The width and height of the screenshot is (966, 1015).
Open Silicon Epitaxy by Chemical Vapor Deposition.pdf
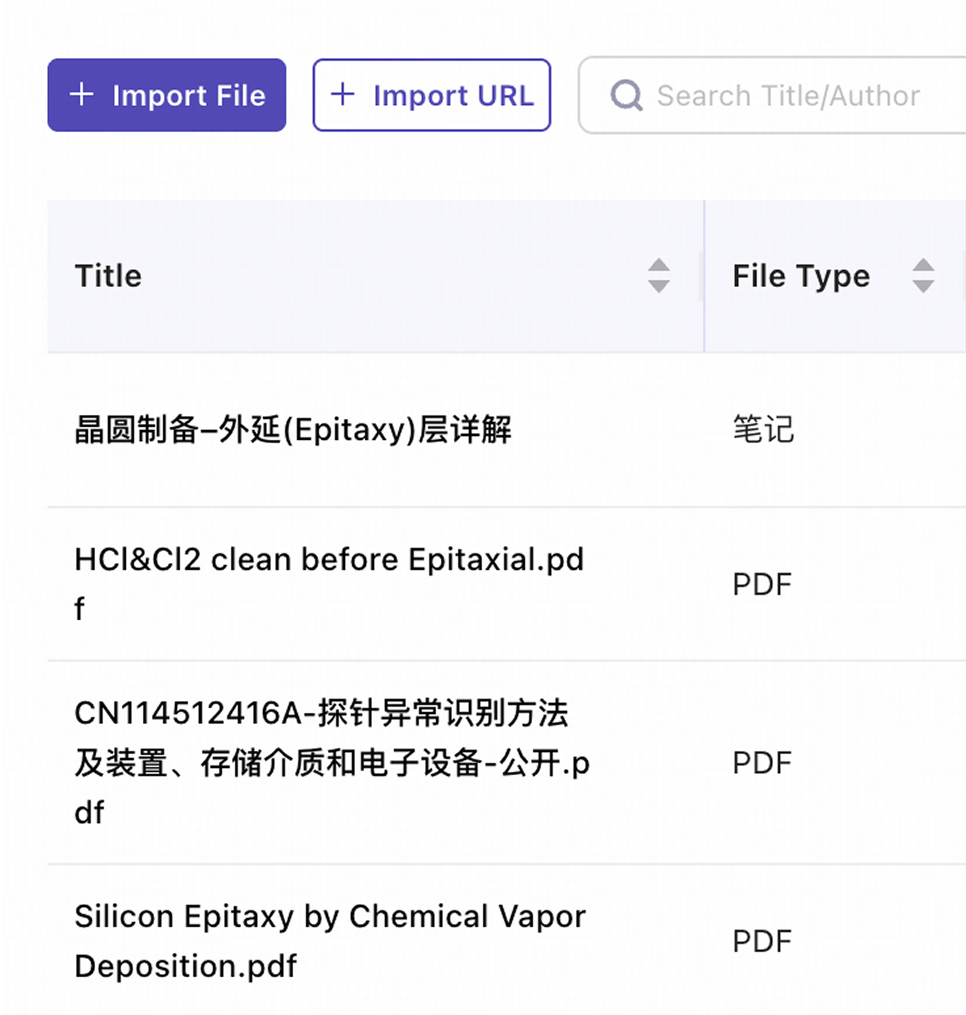pos(330,941)
